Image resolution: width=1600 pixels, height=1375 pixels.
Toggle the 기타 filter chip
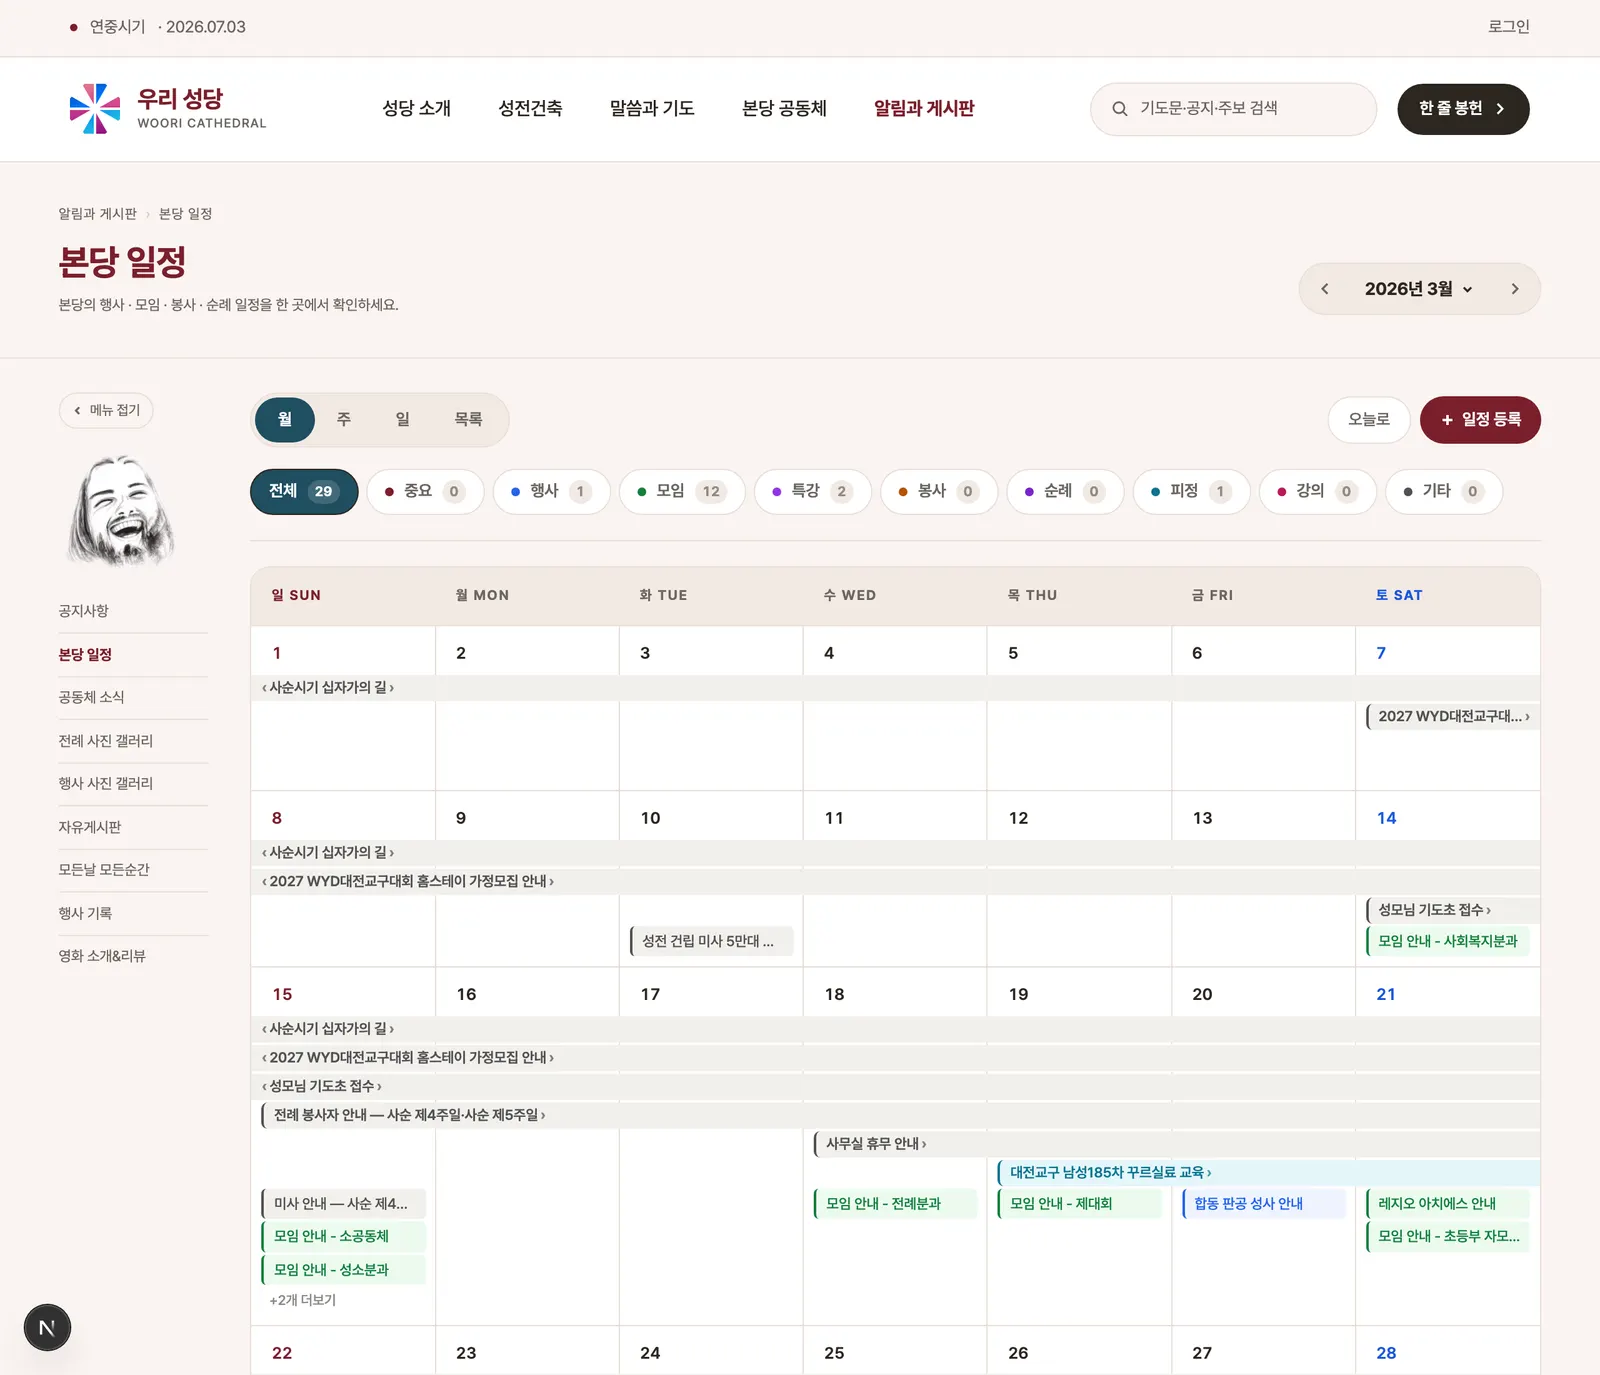1444,491
